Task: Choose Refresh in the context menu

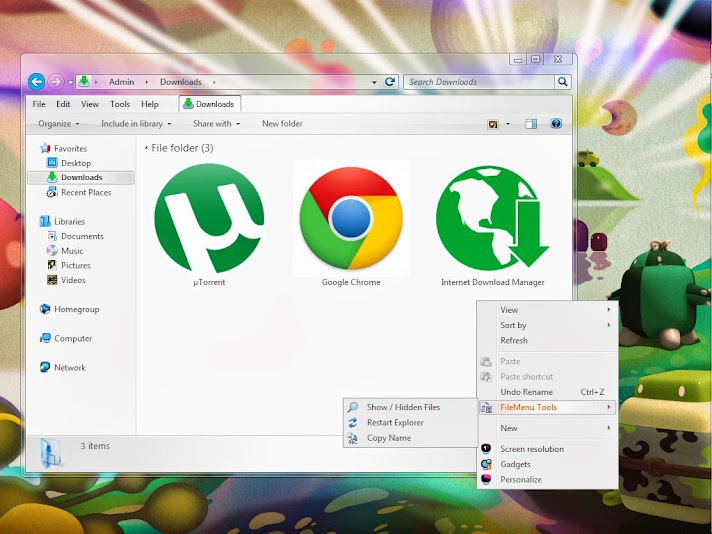Action: tap(547, 341)
